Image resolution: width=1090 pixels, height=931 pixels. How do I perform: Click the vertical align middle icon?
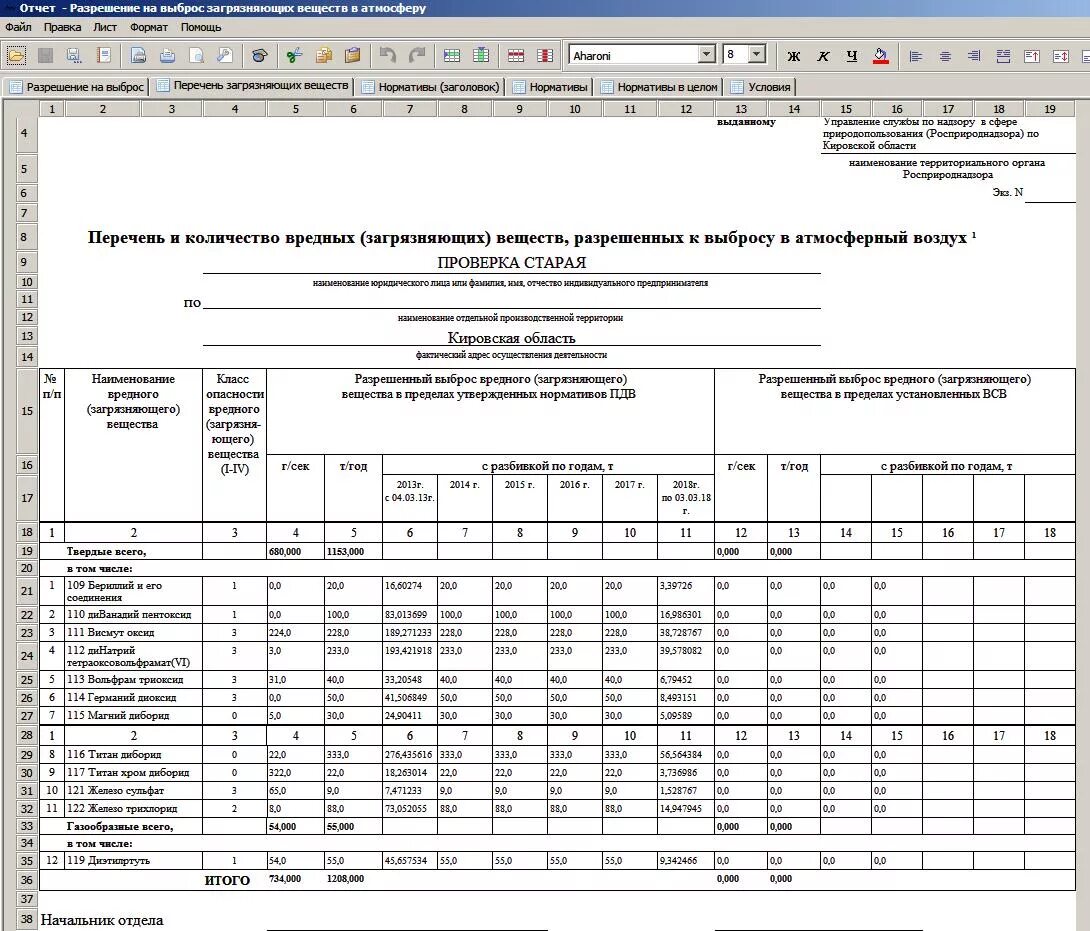(1061, 56)
